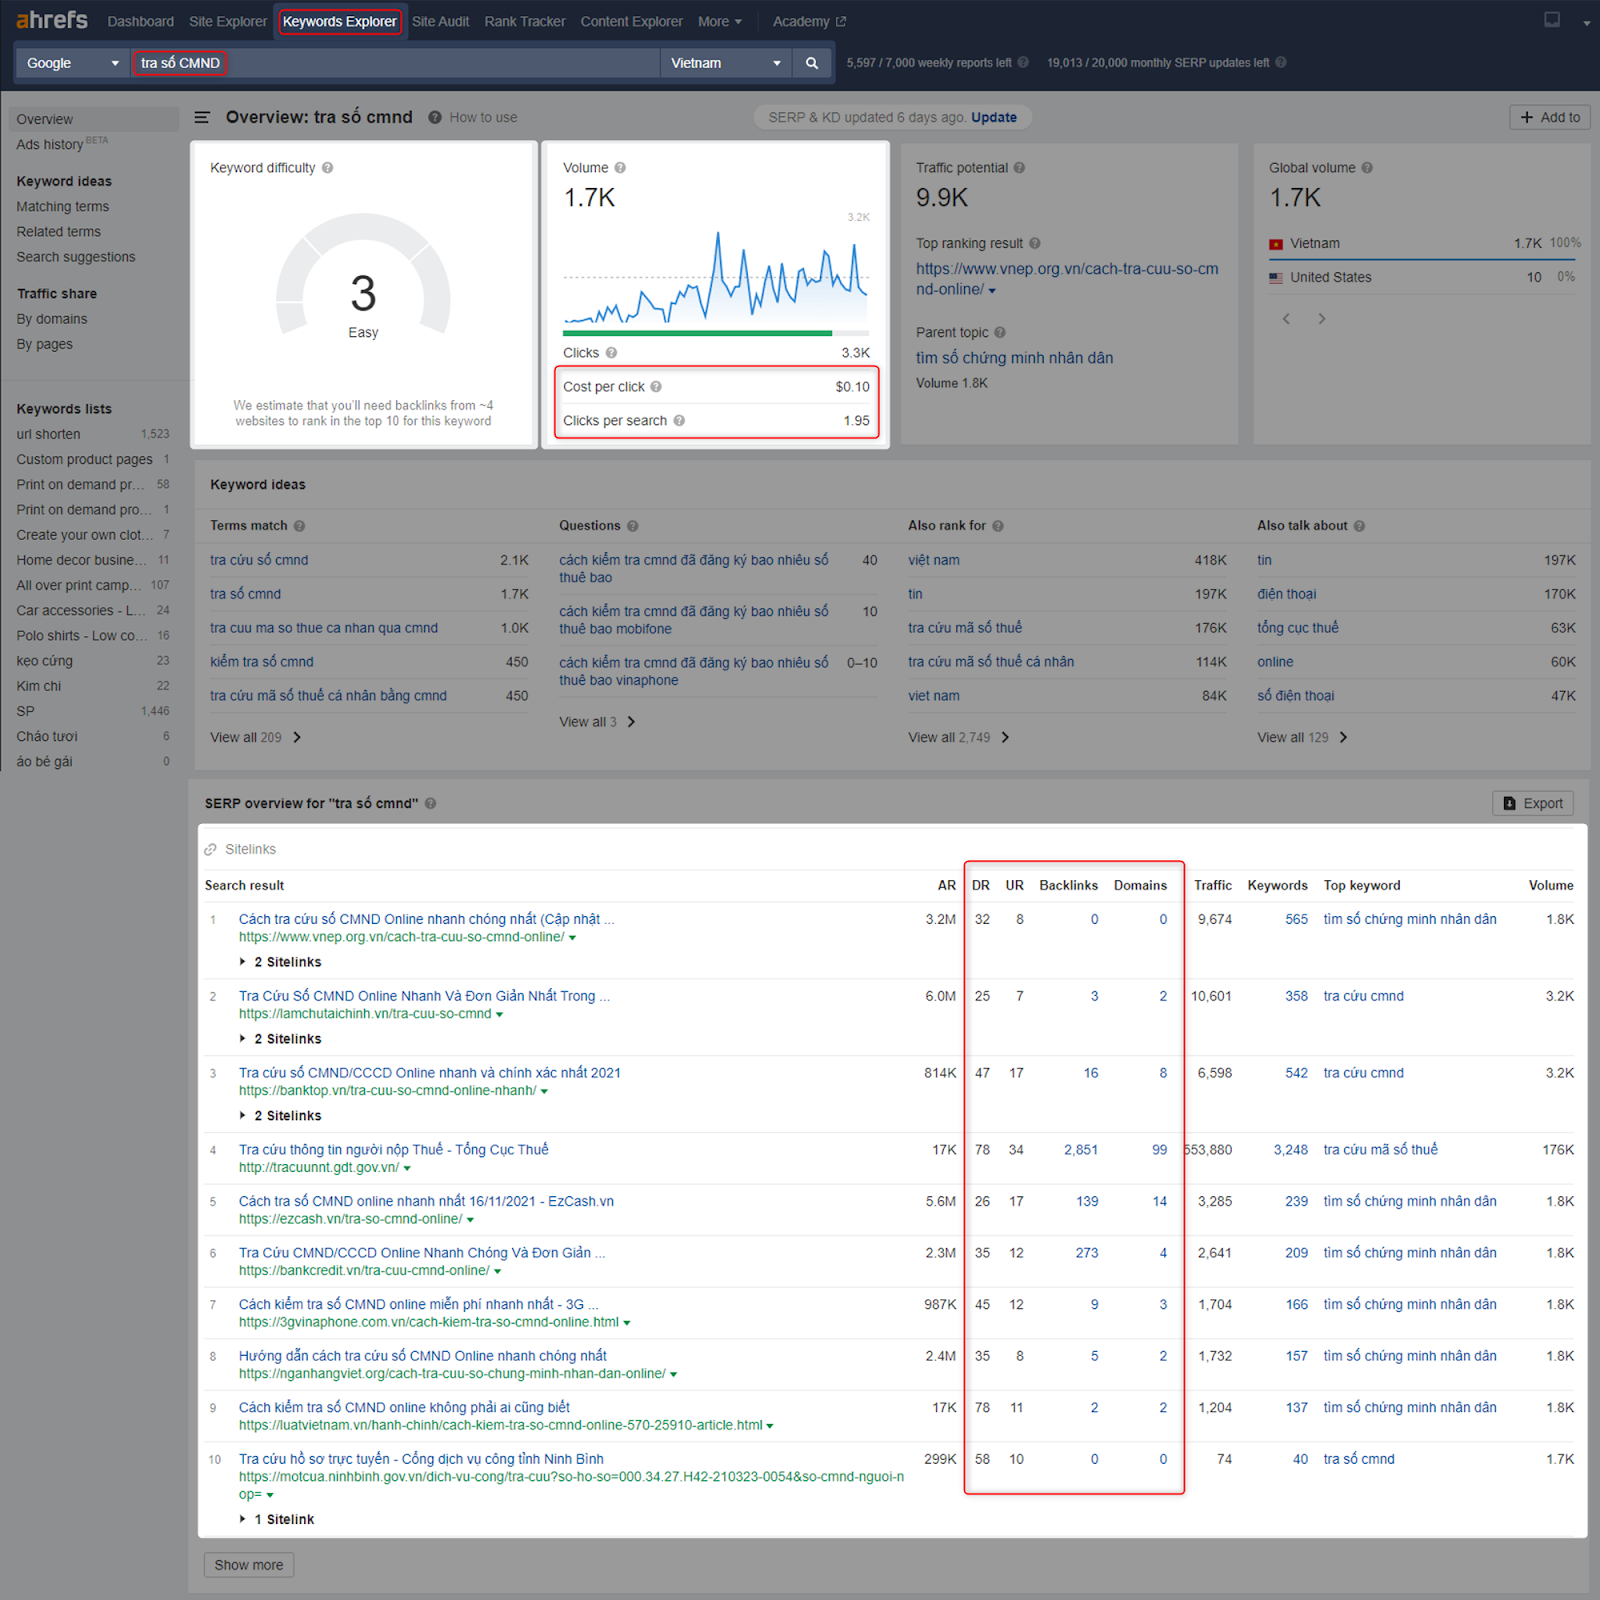Image resolution: width=1600 pixels, height=1600 pixels.
Task: Click the keyword search input field
Action: pos(395,63)
